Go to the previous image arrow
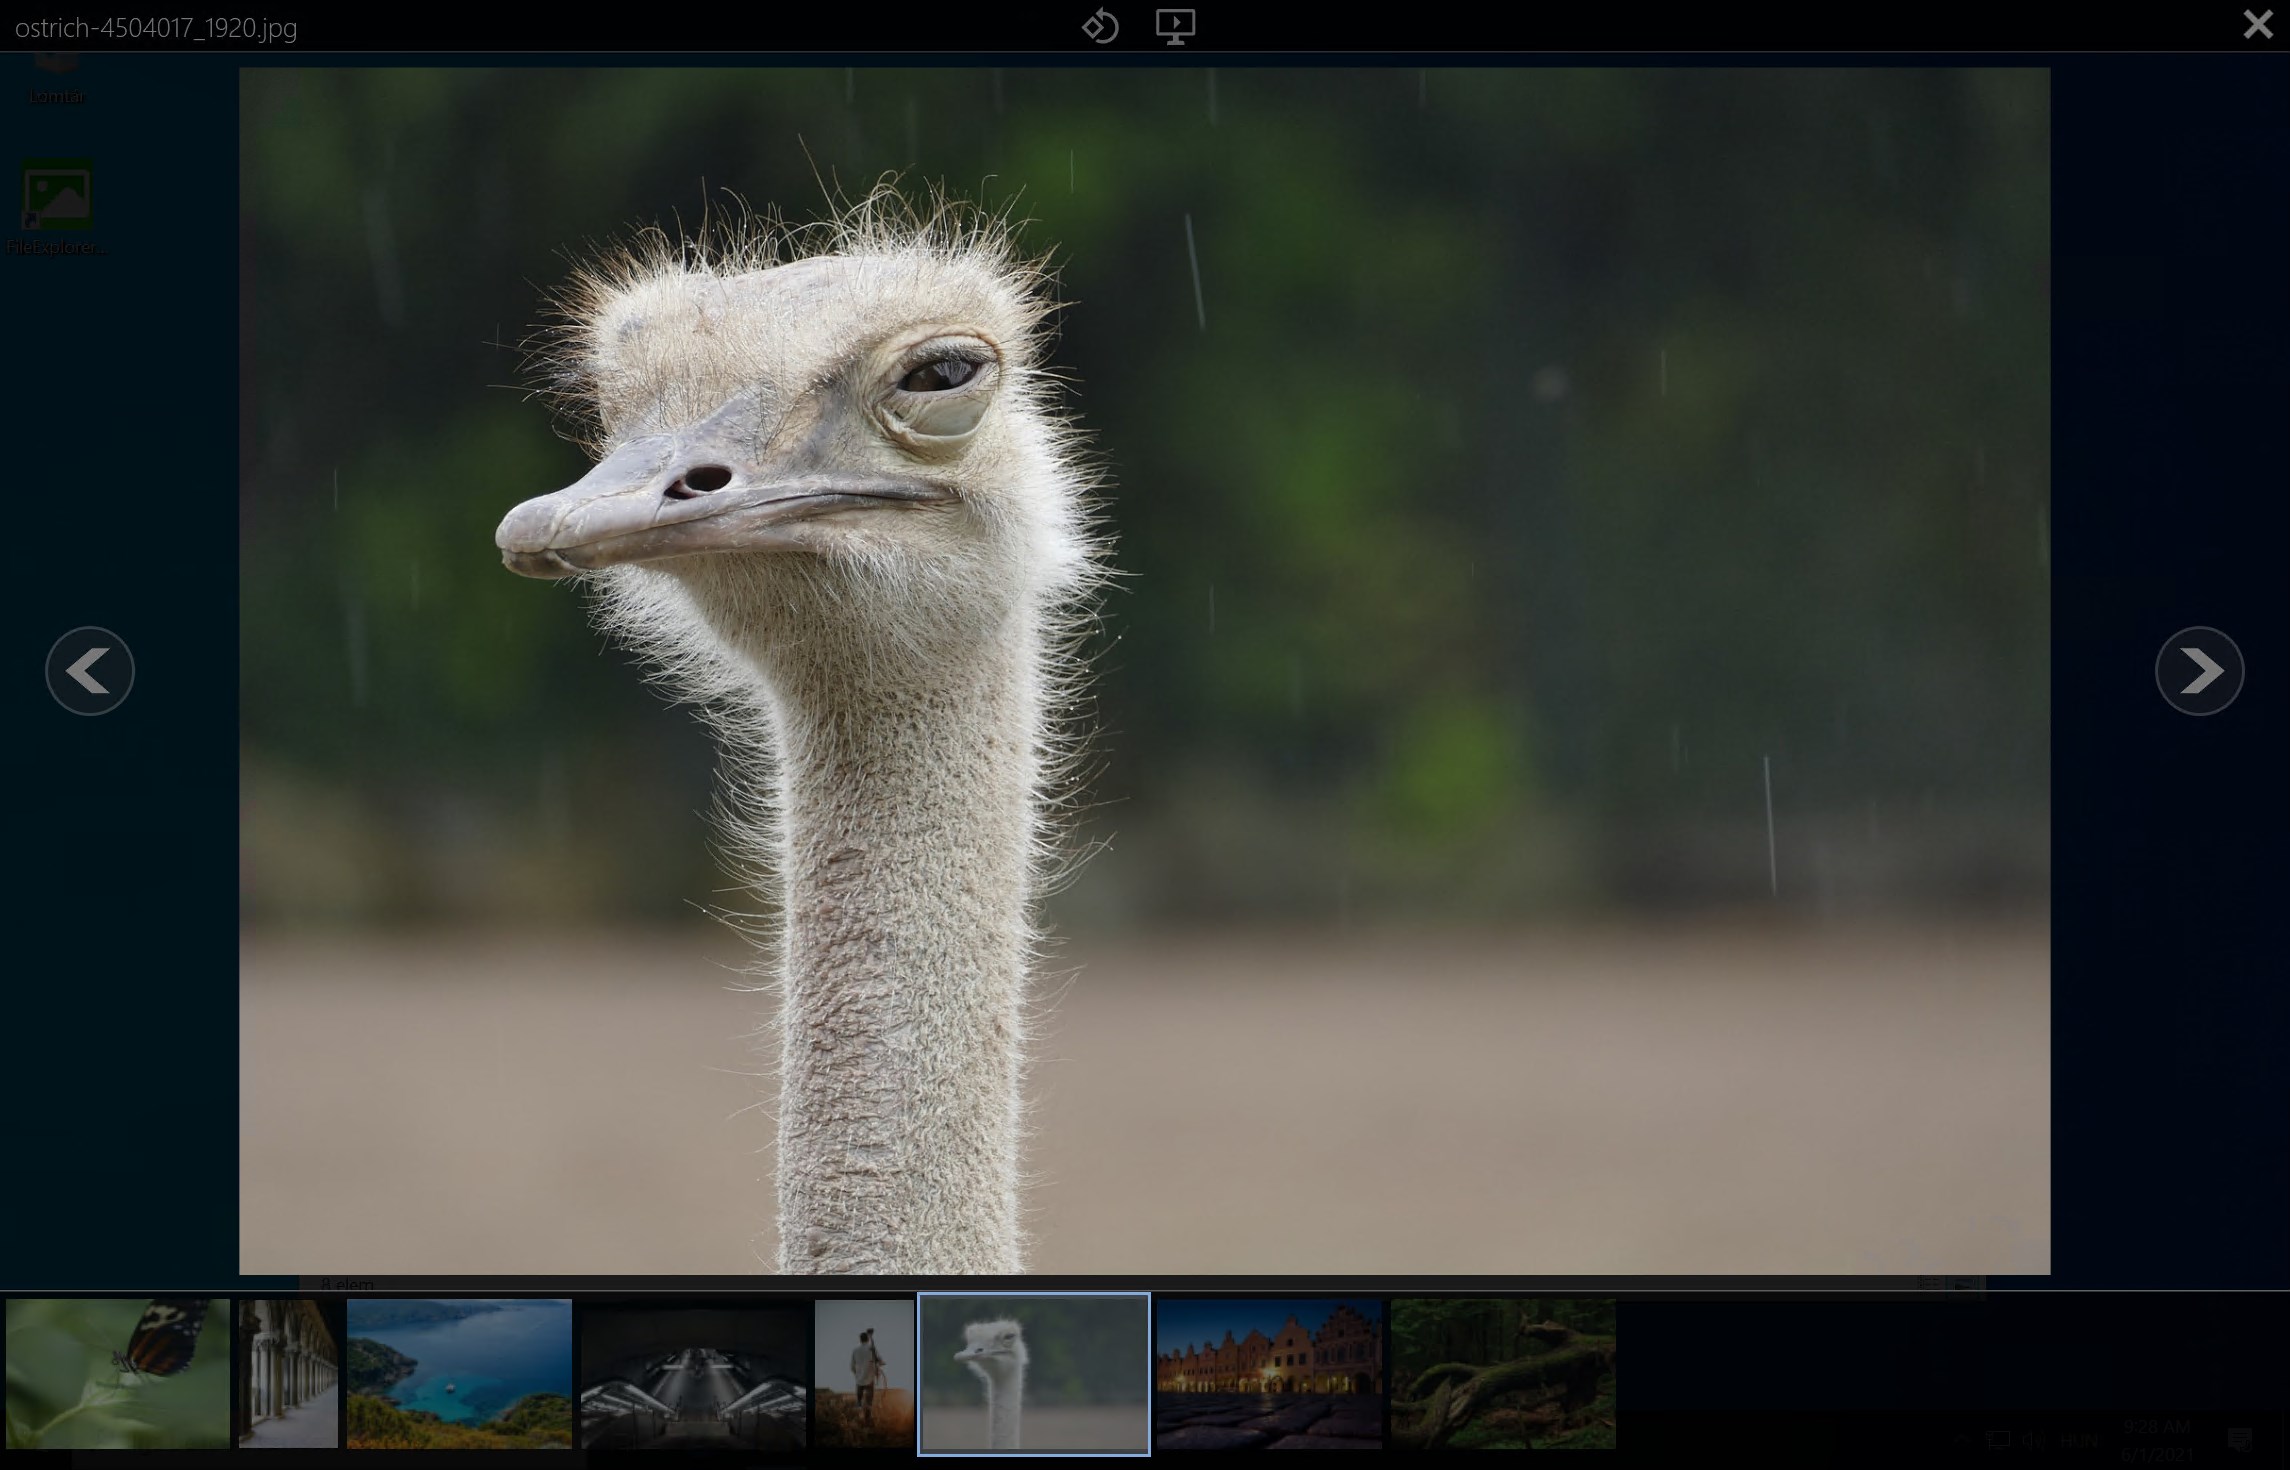Image resolution: width=2290 pixels, height=1470 pixels. [90, 671]
